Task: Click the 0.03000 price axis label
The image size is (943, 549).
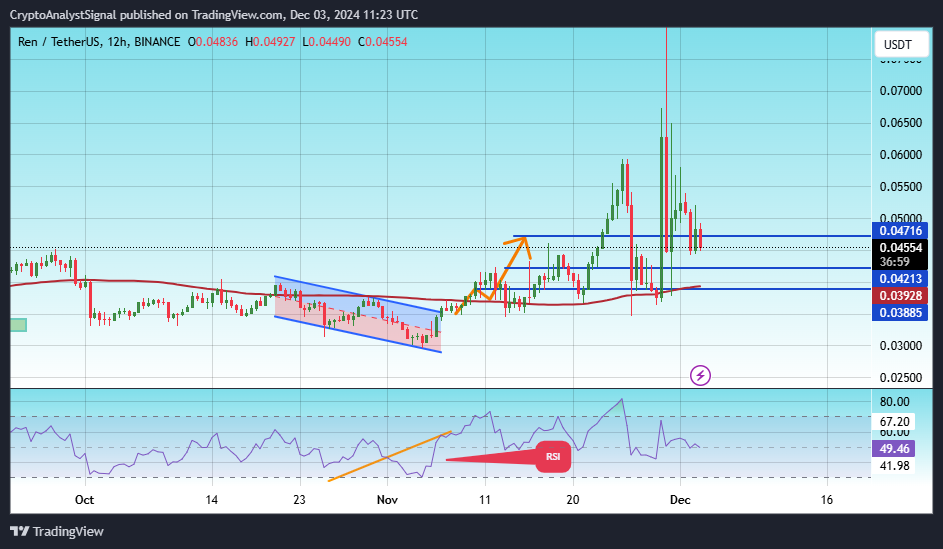Action: 900,346
